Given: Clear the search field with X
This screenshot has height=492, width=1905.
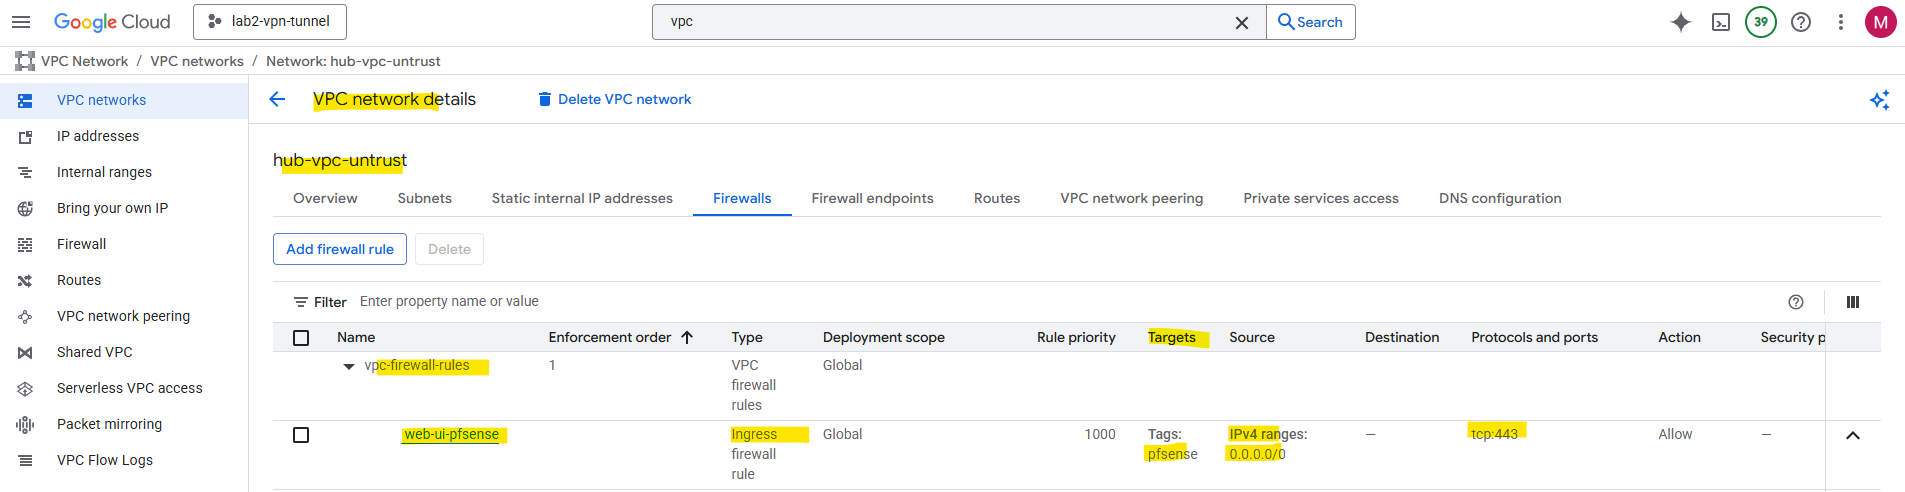Looking at the screenshot, I should click(1242, 22).
